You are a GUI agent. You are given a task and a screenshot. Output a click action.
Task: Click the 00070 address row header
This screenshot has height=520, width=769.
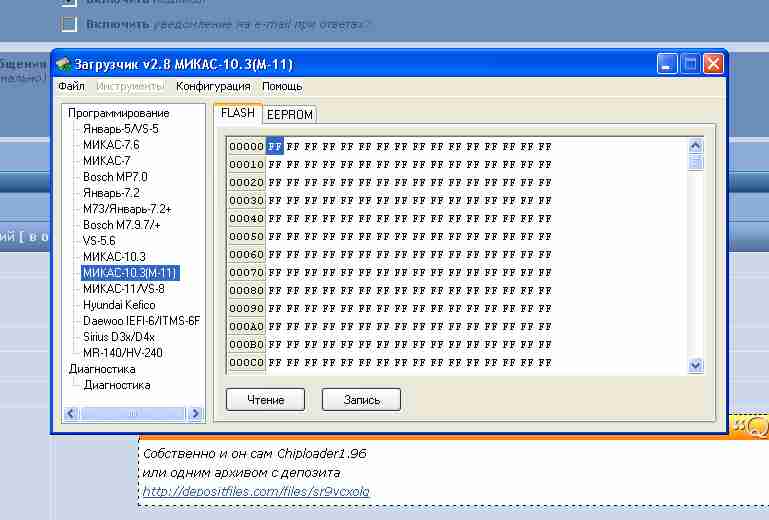click(x=246, y=272)
